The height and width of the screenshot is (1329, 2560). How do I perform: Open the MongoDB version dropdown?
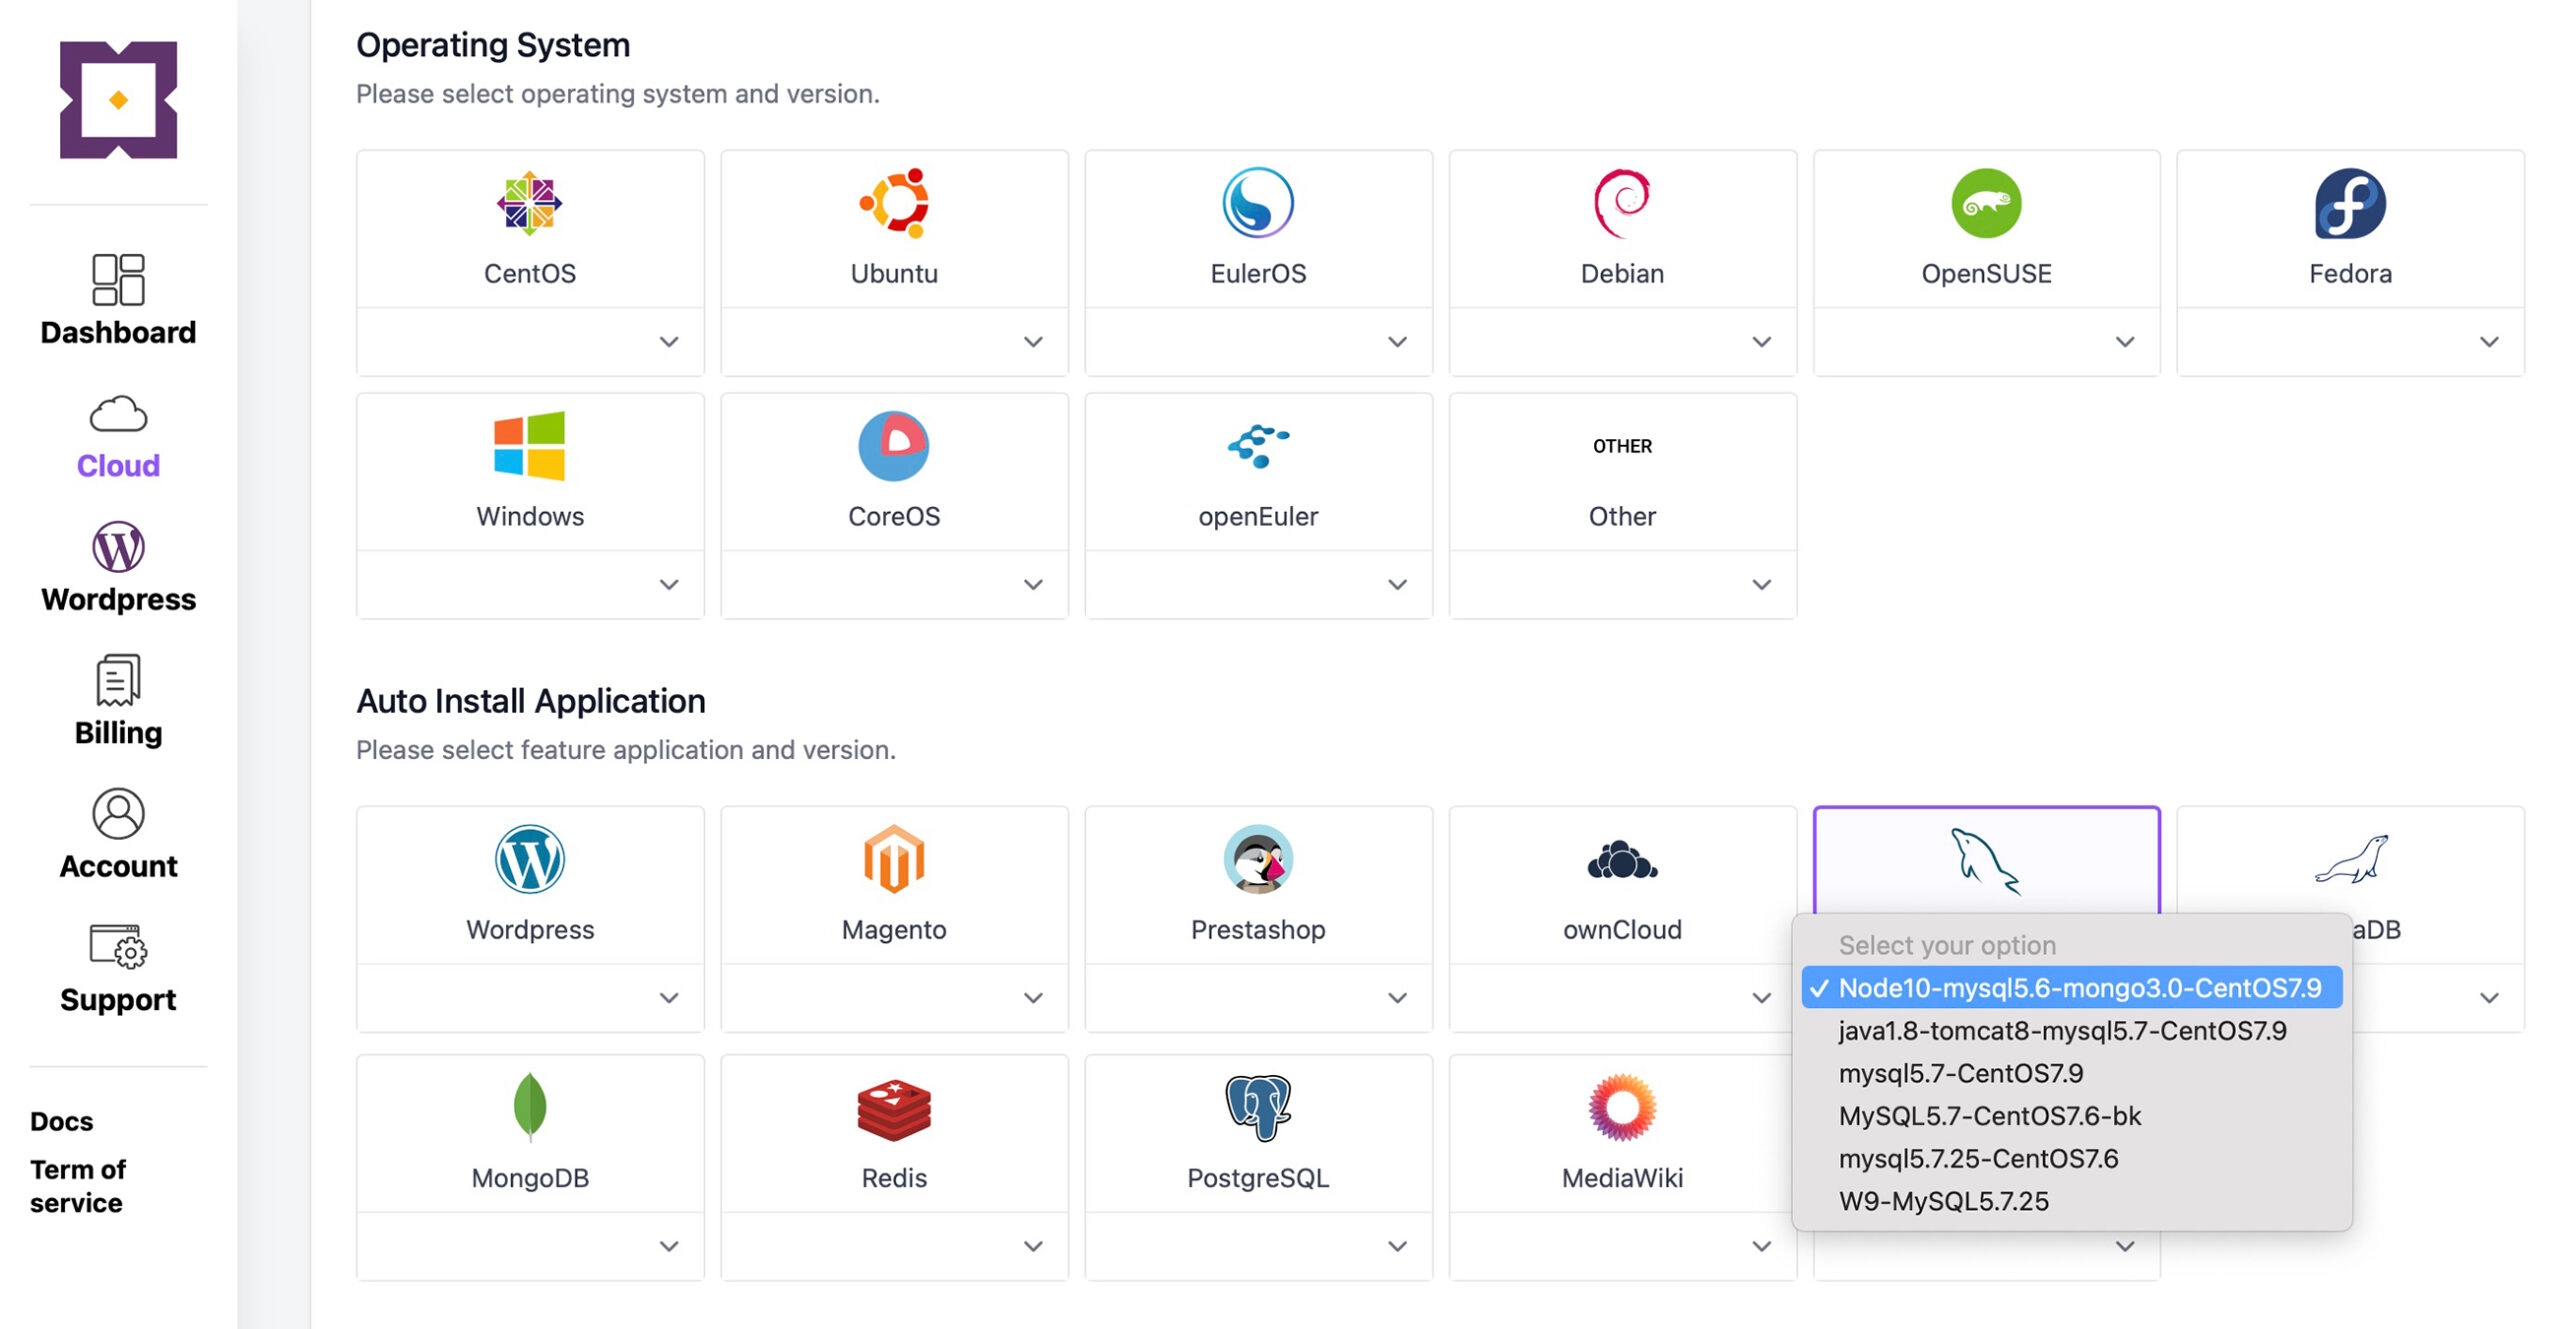[529, 1247]
